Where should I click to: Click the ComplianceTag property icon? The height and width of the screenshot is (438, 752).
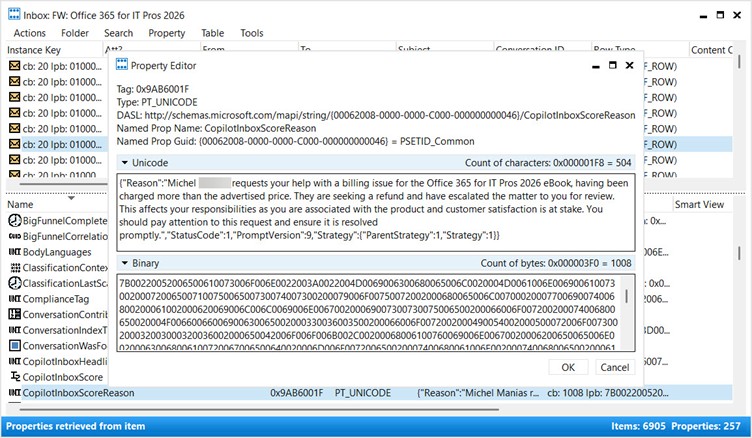click(x=15, y=299)
